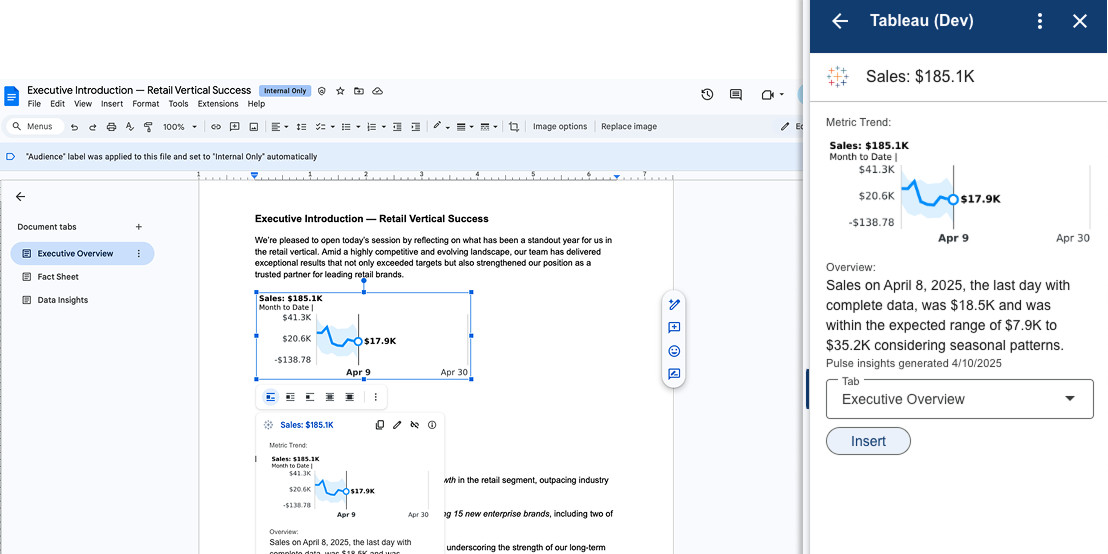1108x554 pixels.
Task: Remove the link with the unlink icon
Action: (x=415, y=425)
